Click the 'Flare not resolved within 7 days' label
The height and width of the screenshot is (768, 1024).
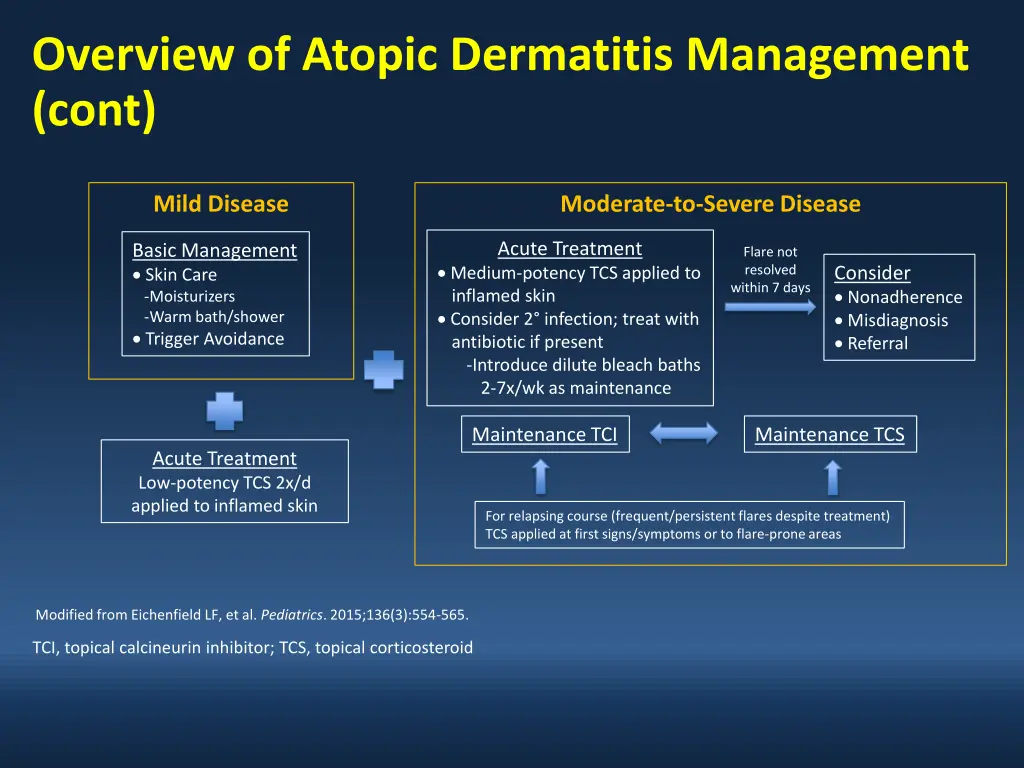pos(770,270)
